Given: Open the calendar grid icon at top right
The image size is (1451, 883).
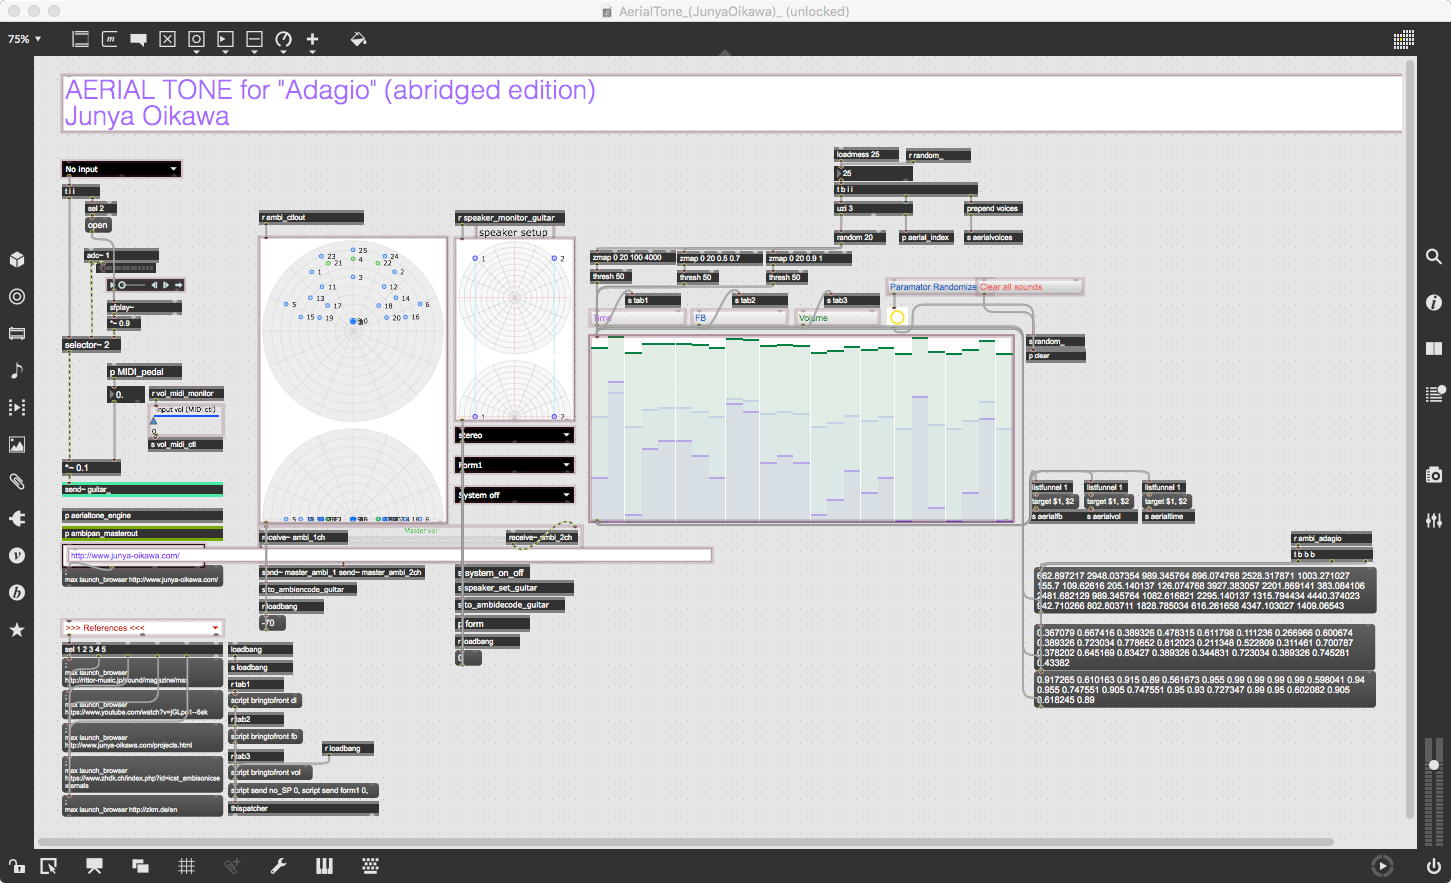Looking at the screenshot, I should (x=1404, y=39).
